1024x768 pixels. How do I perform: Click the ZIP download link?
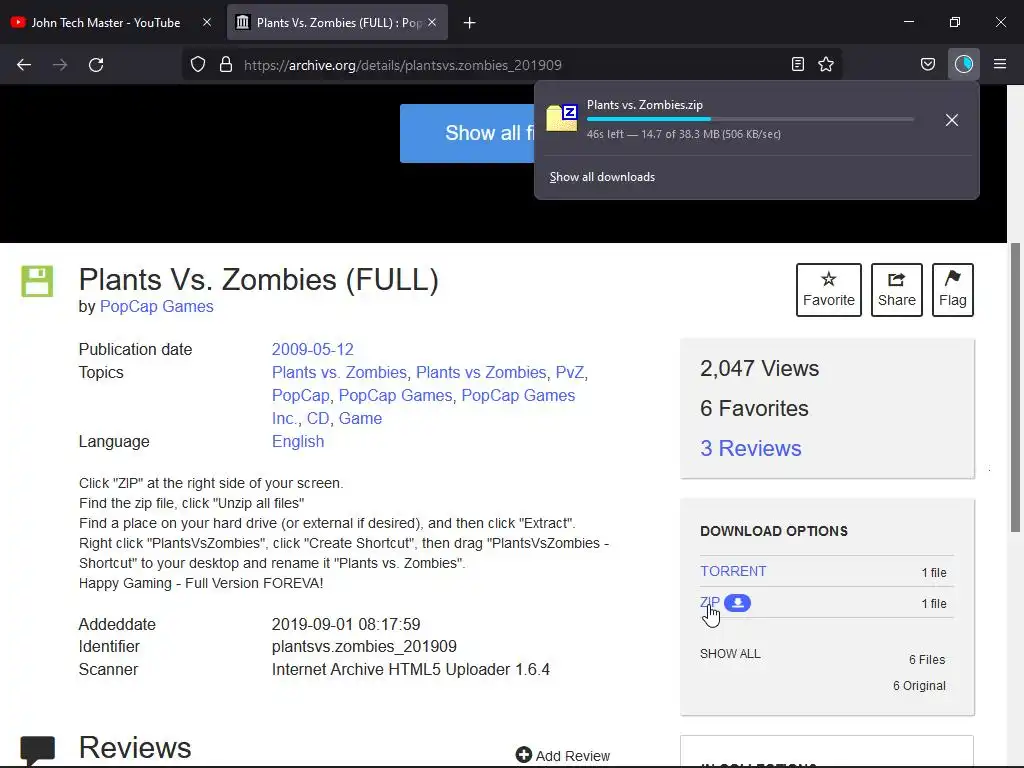click(710, 602)
